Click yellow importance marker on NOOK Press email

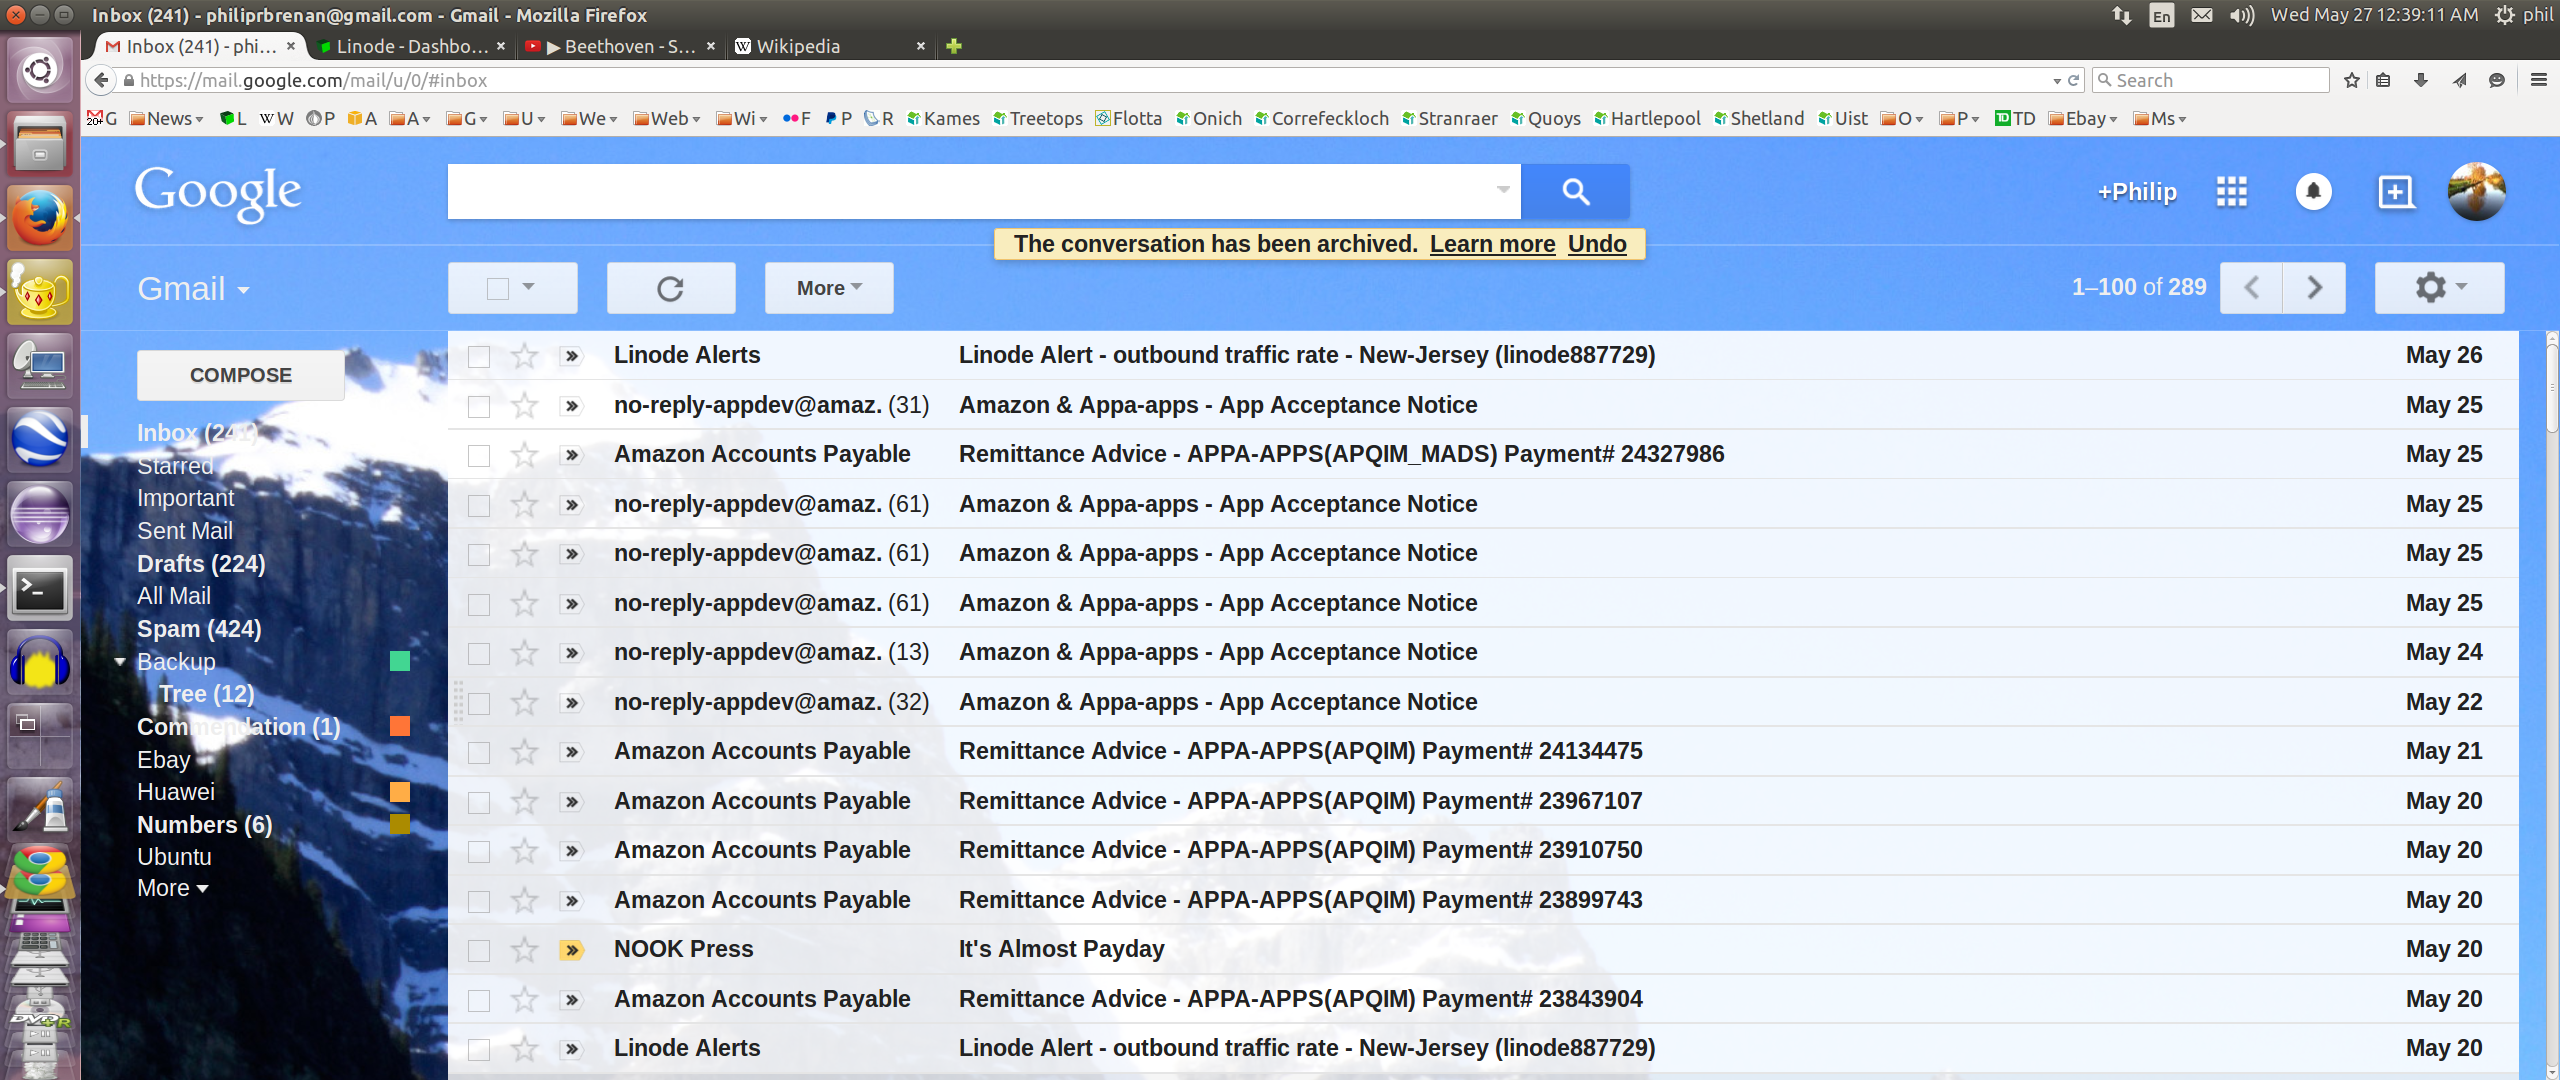click(571, 950)
